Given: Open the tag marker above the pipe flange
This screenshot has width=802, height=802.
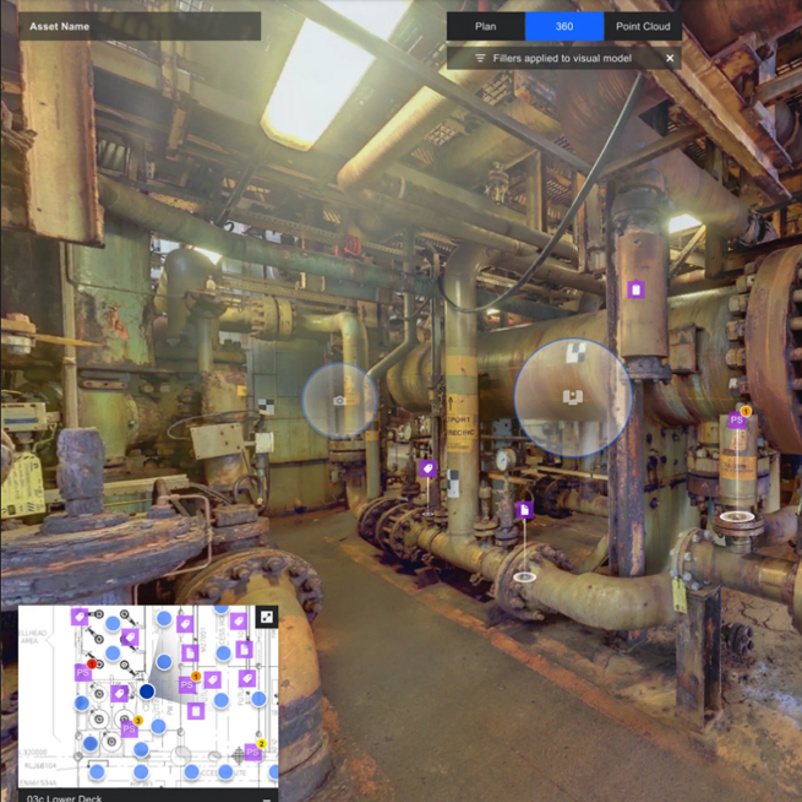Looking at the screenshot, I should (x=427, y=468).
